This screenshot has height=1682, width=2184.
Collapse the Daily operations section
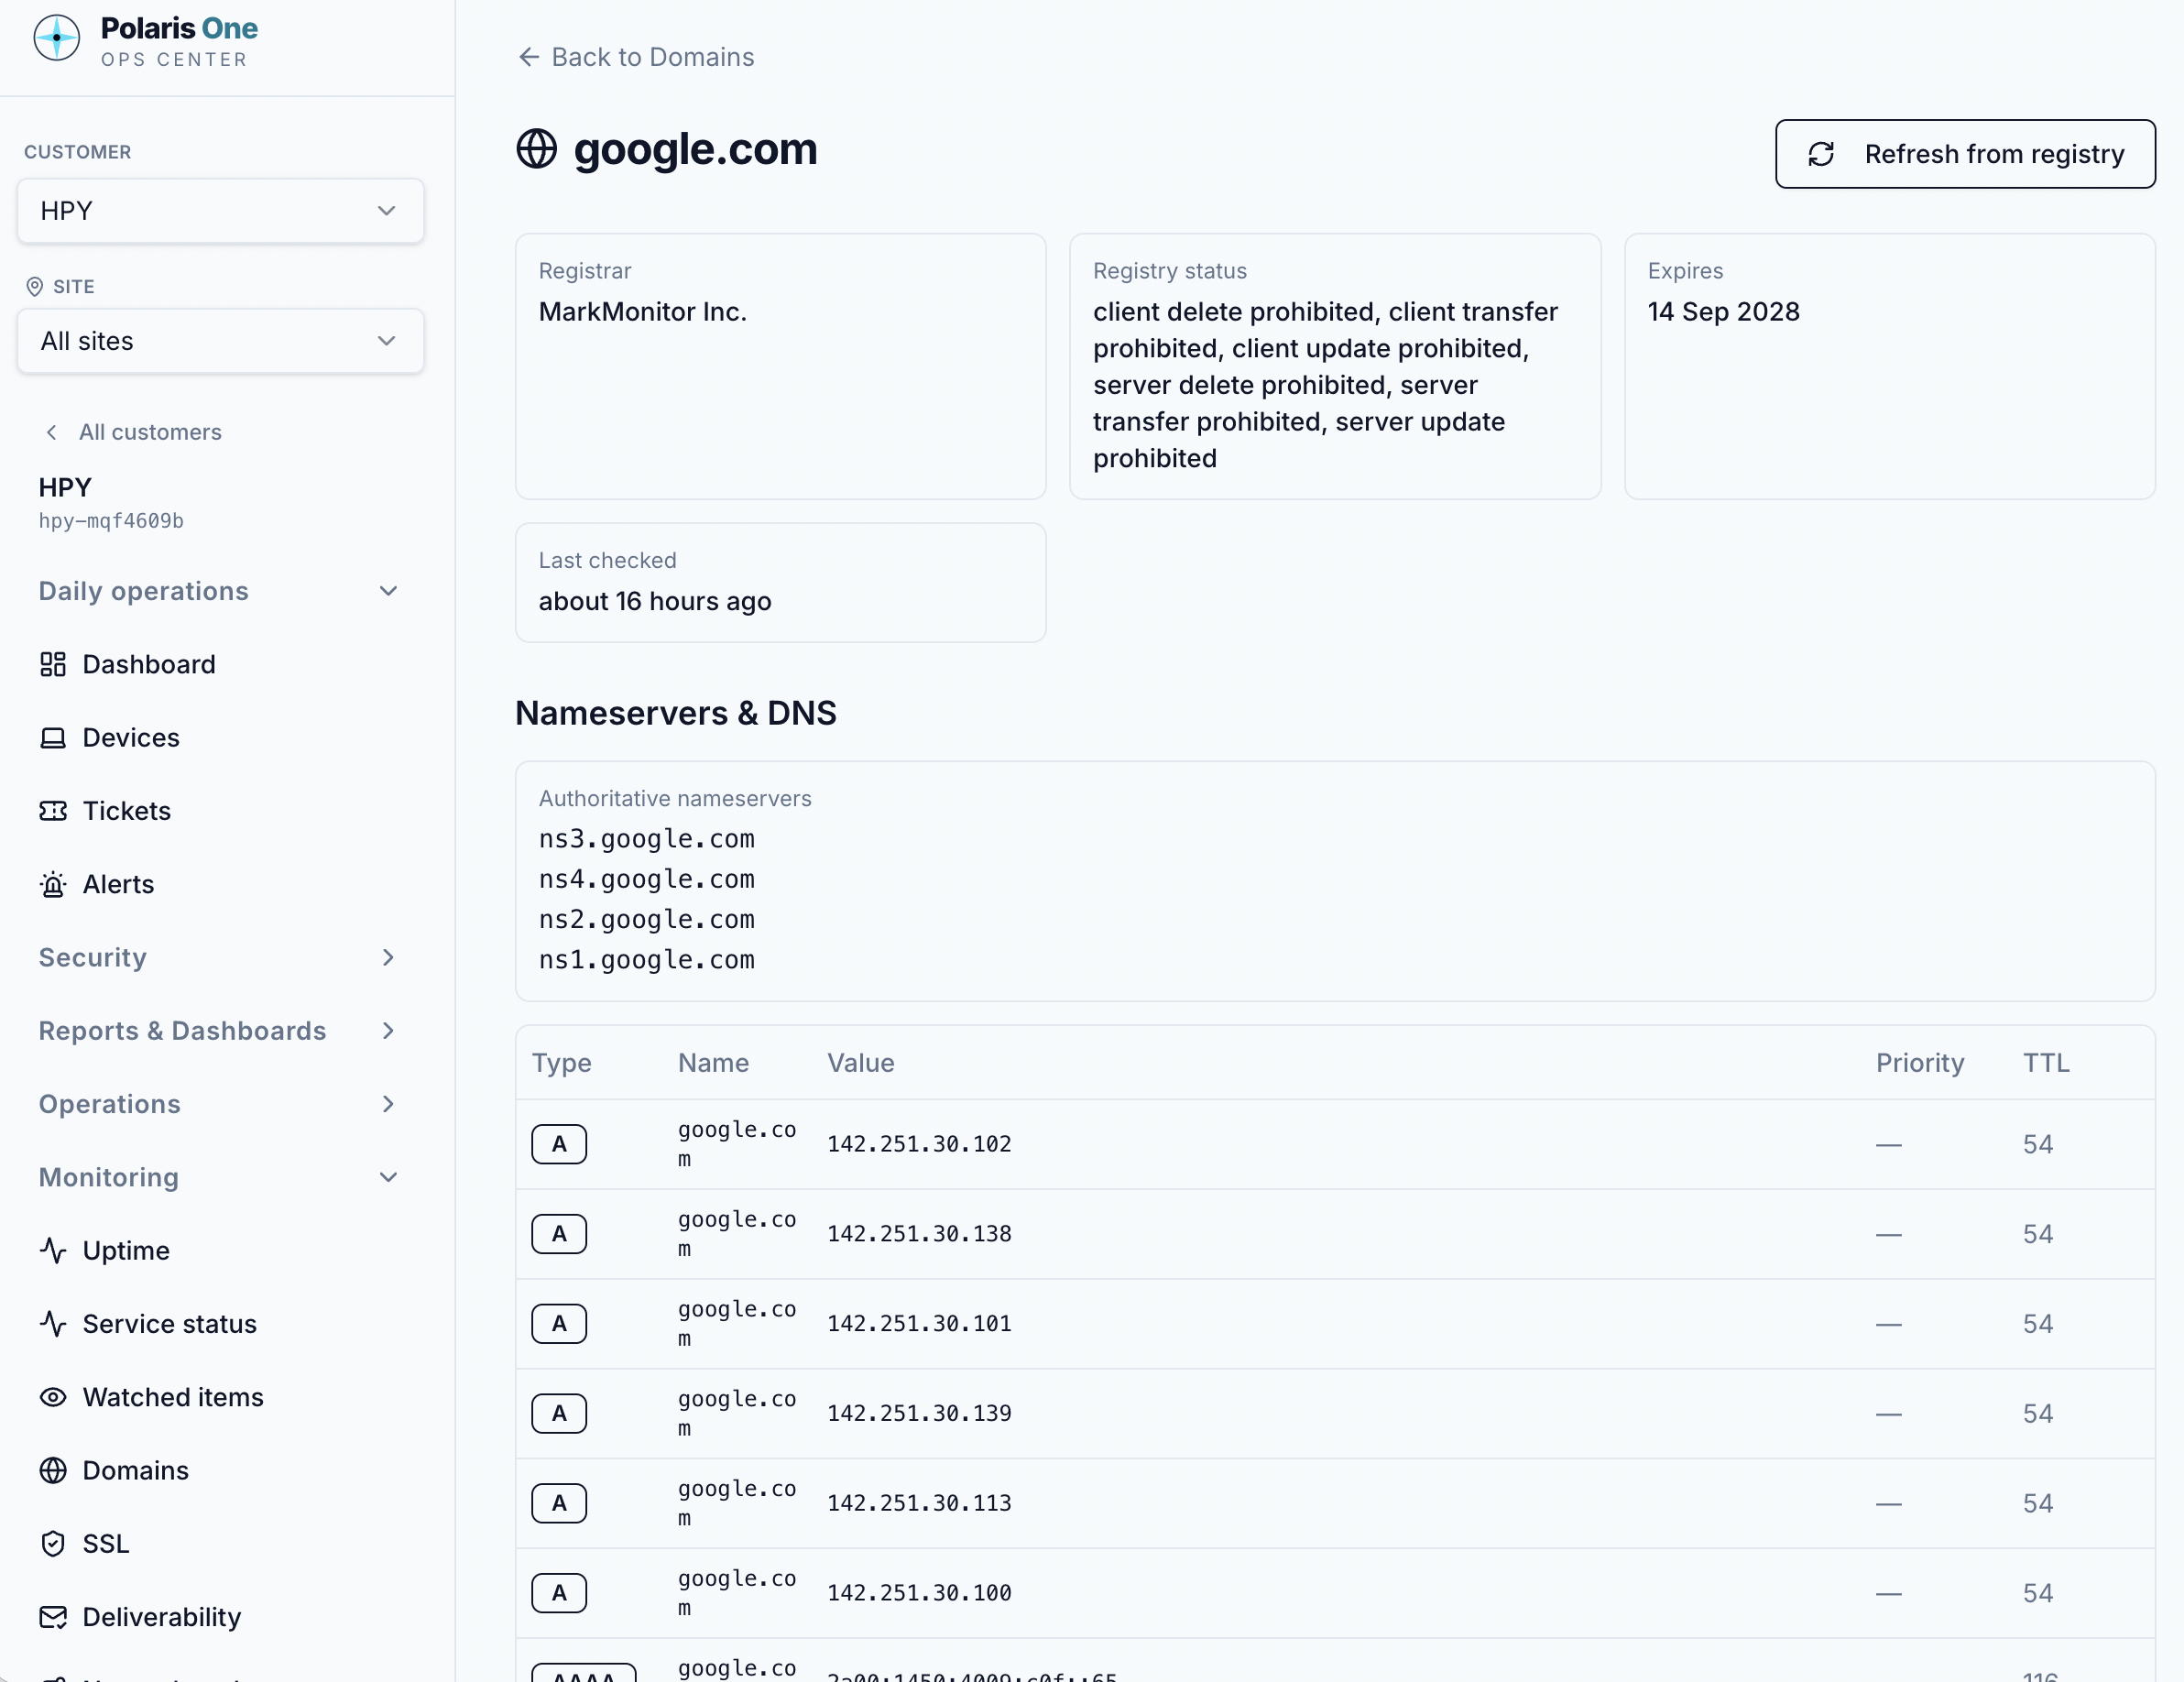[220, 591]
